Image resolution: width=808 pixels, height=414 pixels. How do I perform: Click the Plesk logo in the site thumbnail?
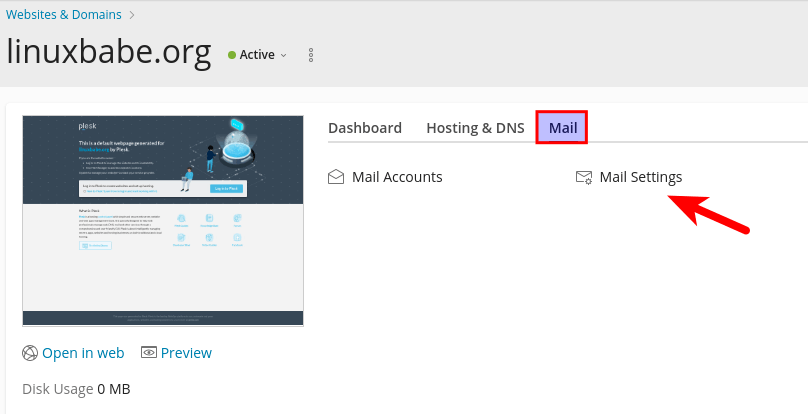pyautogui.click(x=87, y=126)
